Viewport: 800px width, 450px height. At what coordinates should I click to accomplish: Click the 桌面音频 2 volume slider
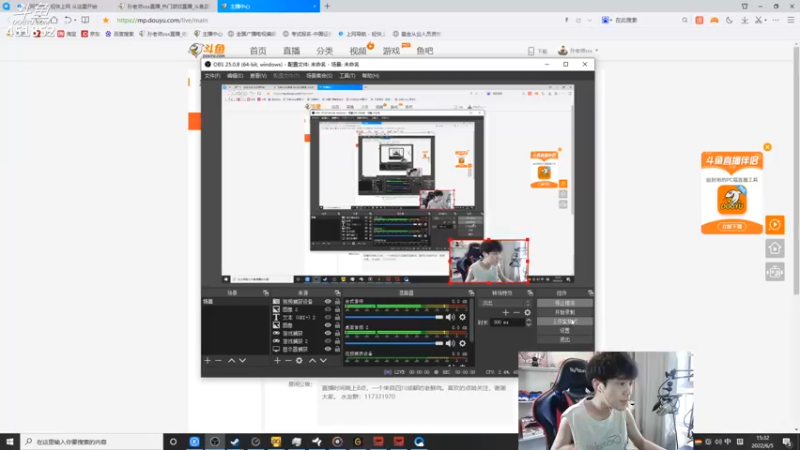(394, 343)
